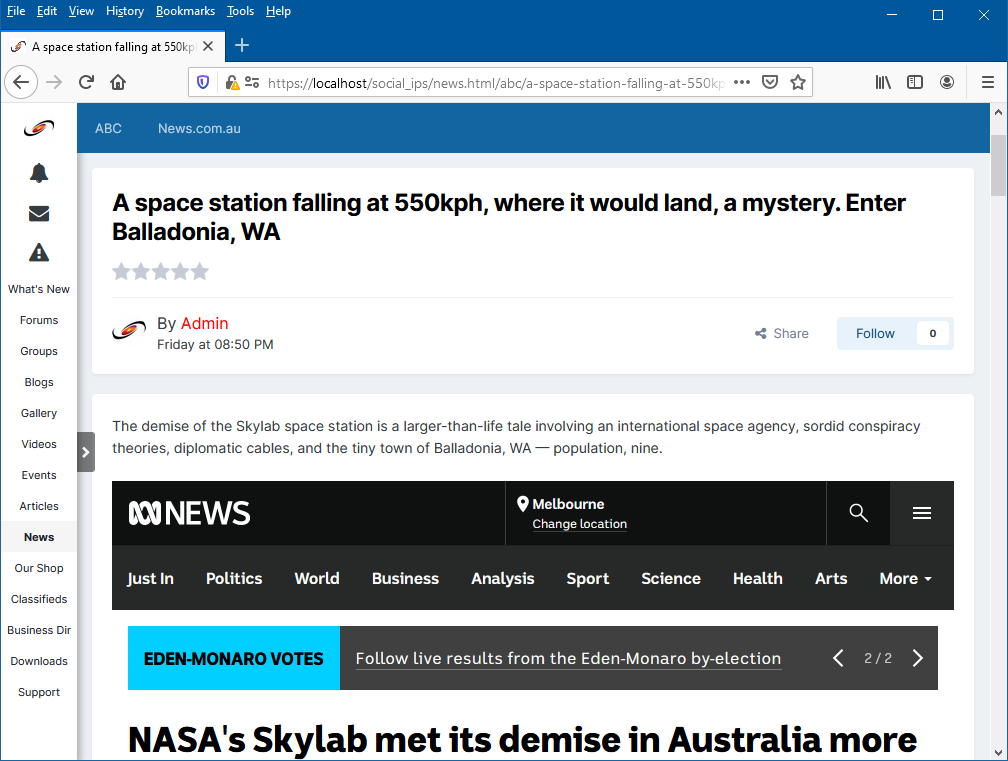This screenshot has height=761, width=1008.
Task: Expand the collapsed sidebar arrow handle
Action: (86, 452)
